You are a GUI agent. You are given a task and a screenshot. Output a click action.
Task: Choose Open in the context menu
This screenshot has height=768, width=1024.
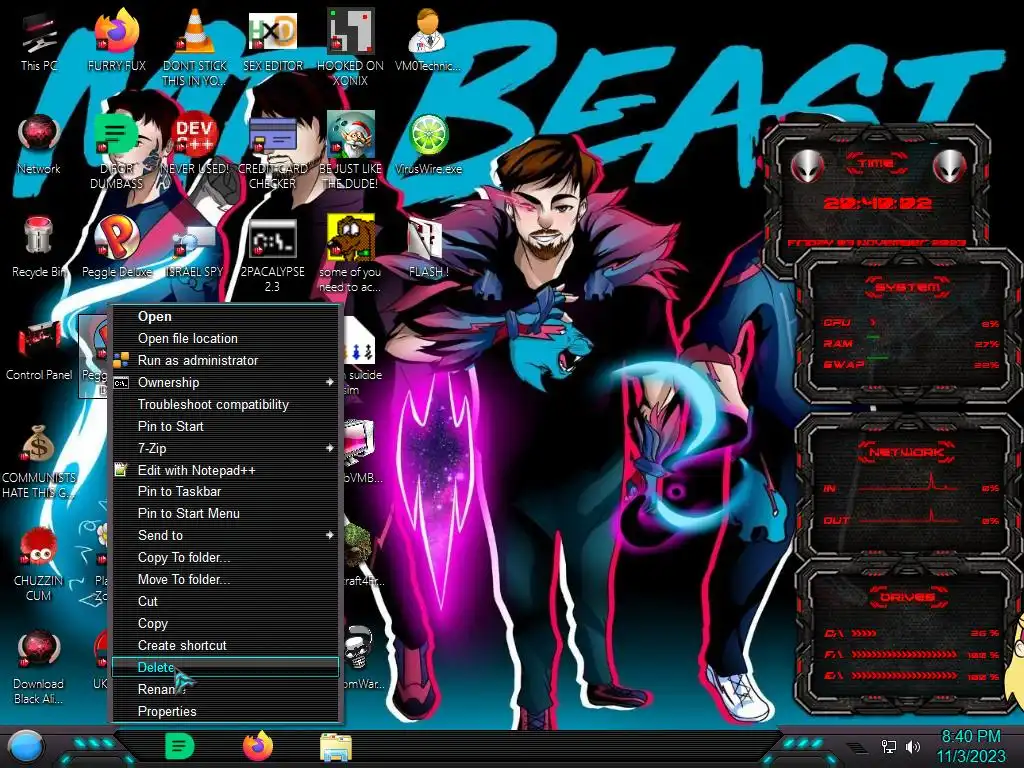click(225, 316)
